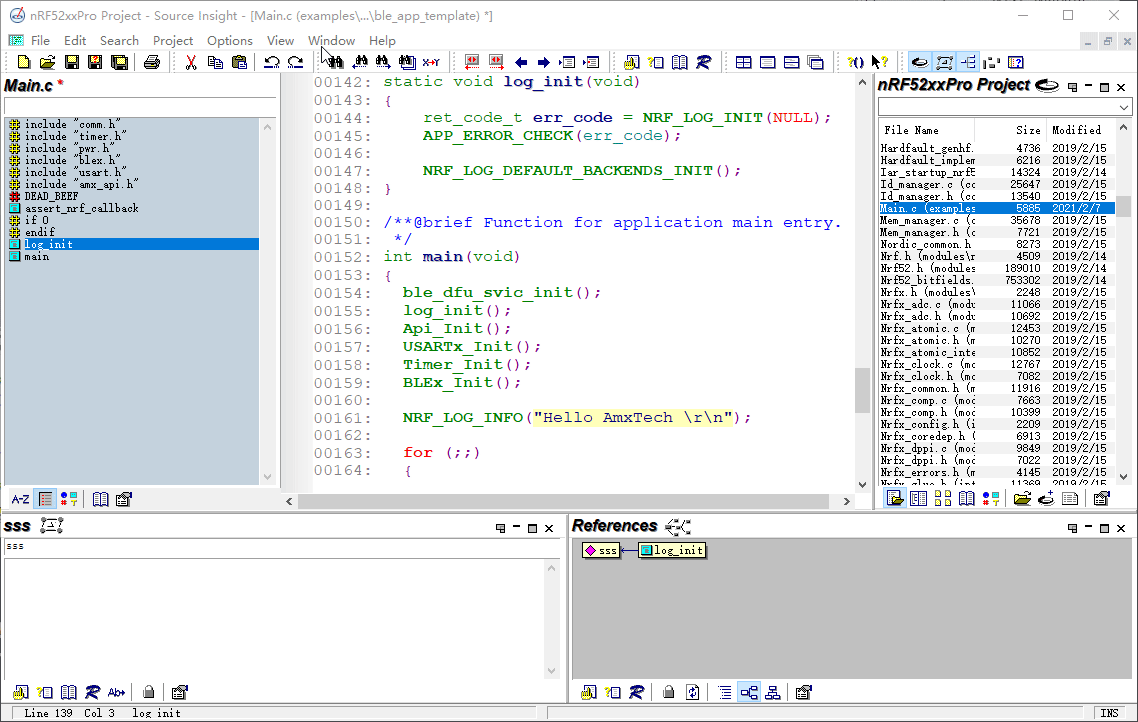Toggle the lock icon in References panel
Image resolution: width=1138 pixels, height=722 pixels.
668,692
